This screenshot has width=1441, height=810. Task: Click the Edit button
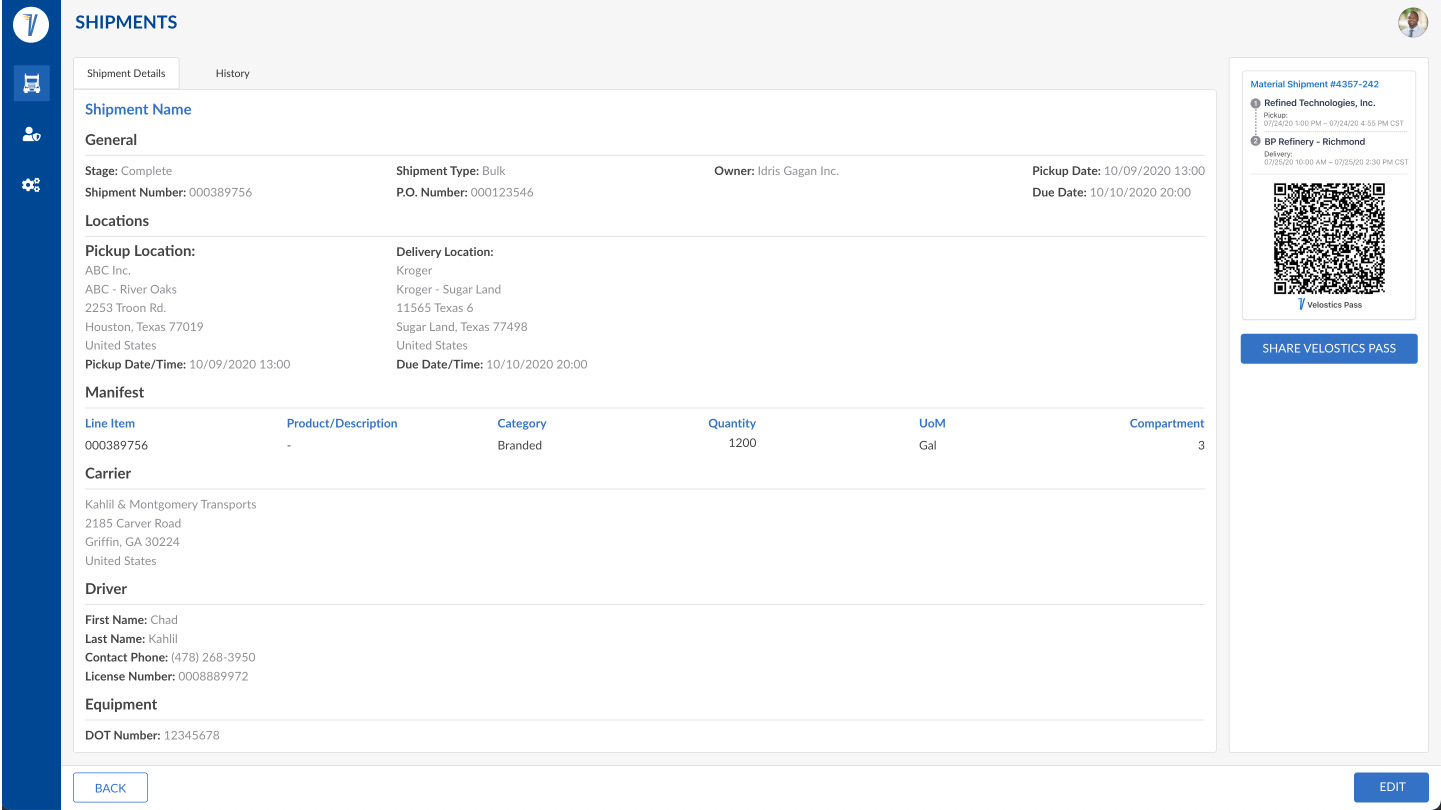pos(1392,787)
